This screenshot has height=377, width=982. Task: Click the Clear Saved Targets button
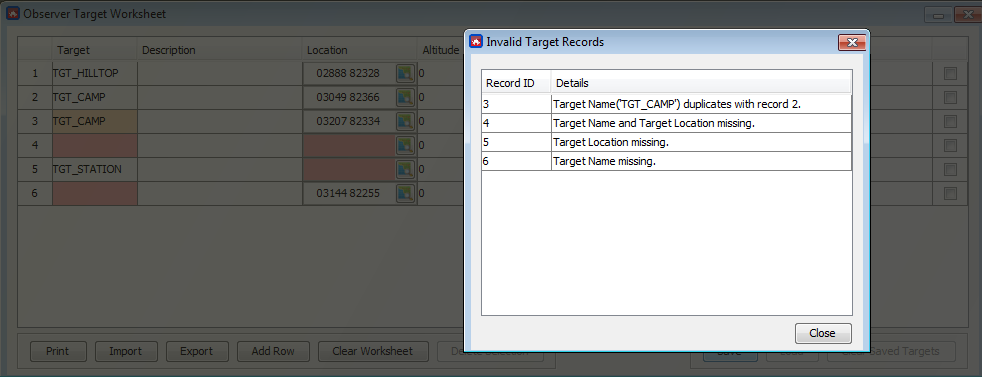pyautogui.click(x=892, y=351)
